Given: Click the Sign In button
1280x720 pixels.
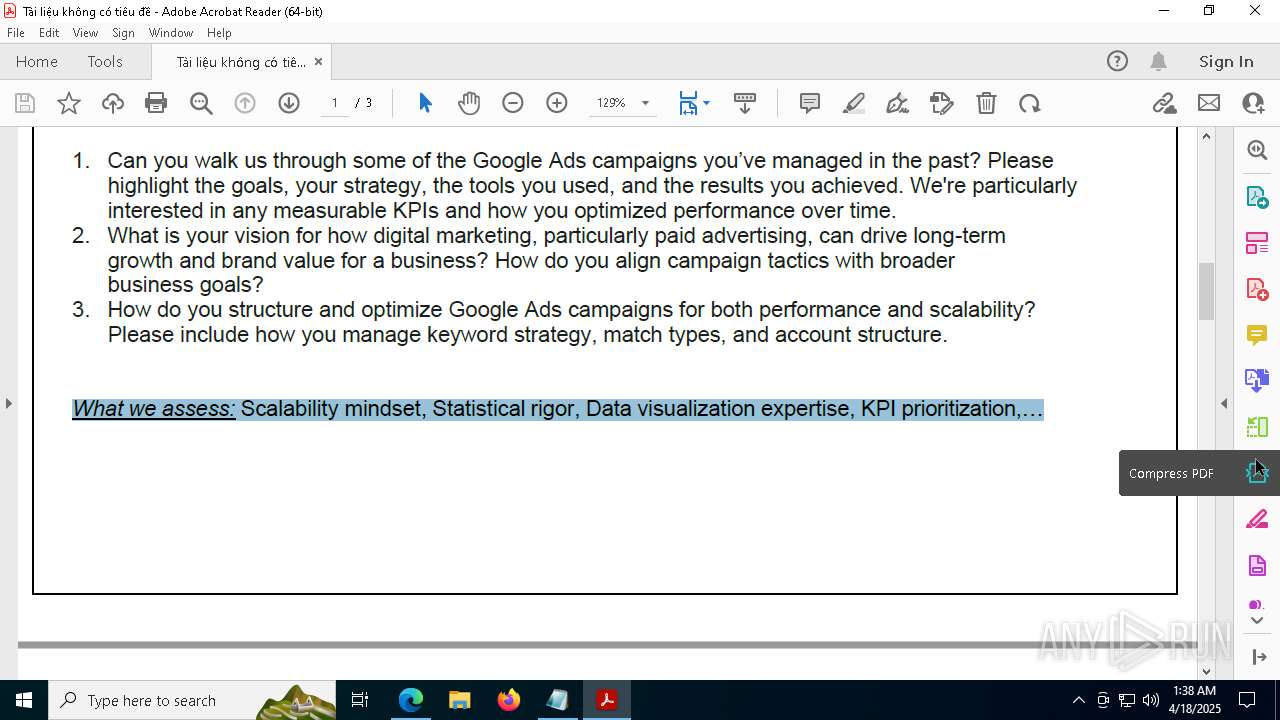Looking at the screenshot, I should click(1226, 62).
